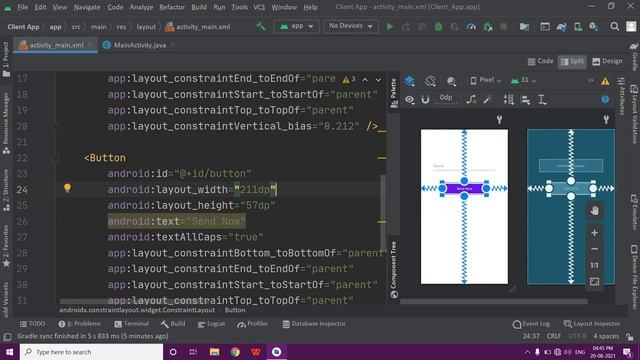Open the No Devices dropdown
This screenshot has width=640, height=360.
click(351, 26)
